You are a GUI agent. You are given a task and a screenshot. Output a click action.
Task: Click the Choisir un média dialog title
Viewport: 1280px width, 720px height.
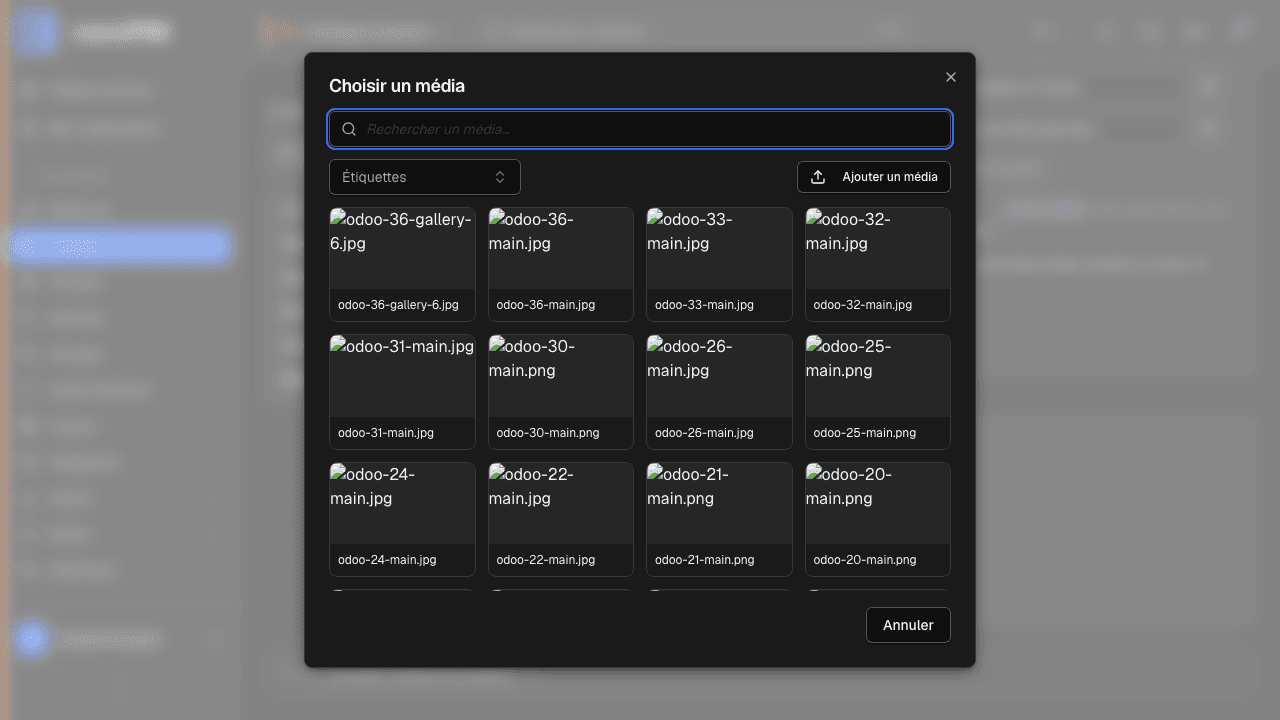click(x=397, y=86)
